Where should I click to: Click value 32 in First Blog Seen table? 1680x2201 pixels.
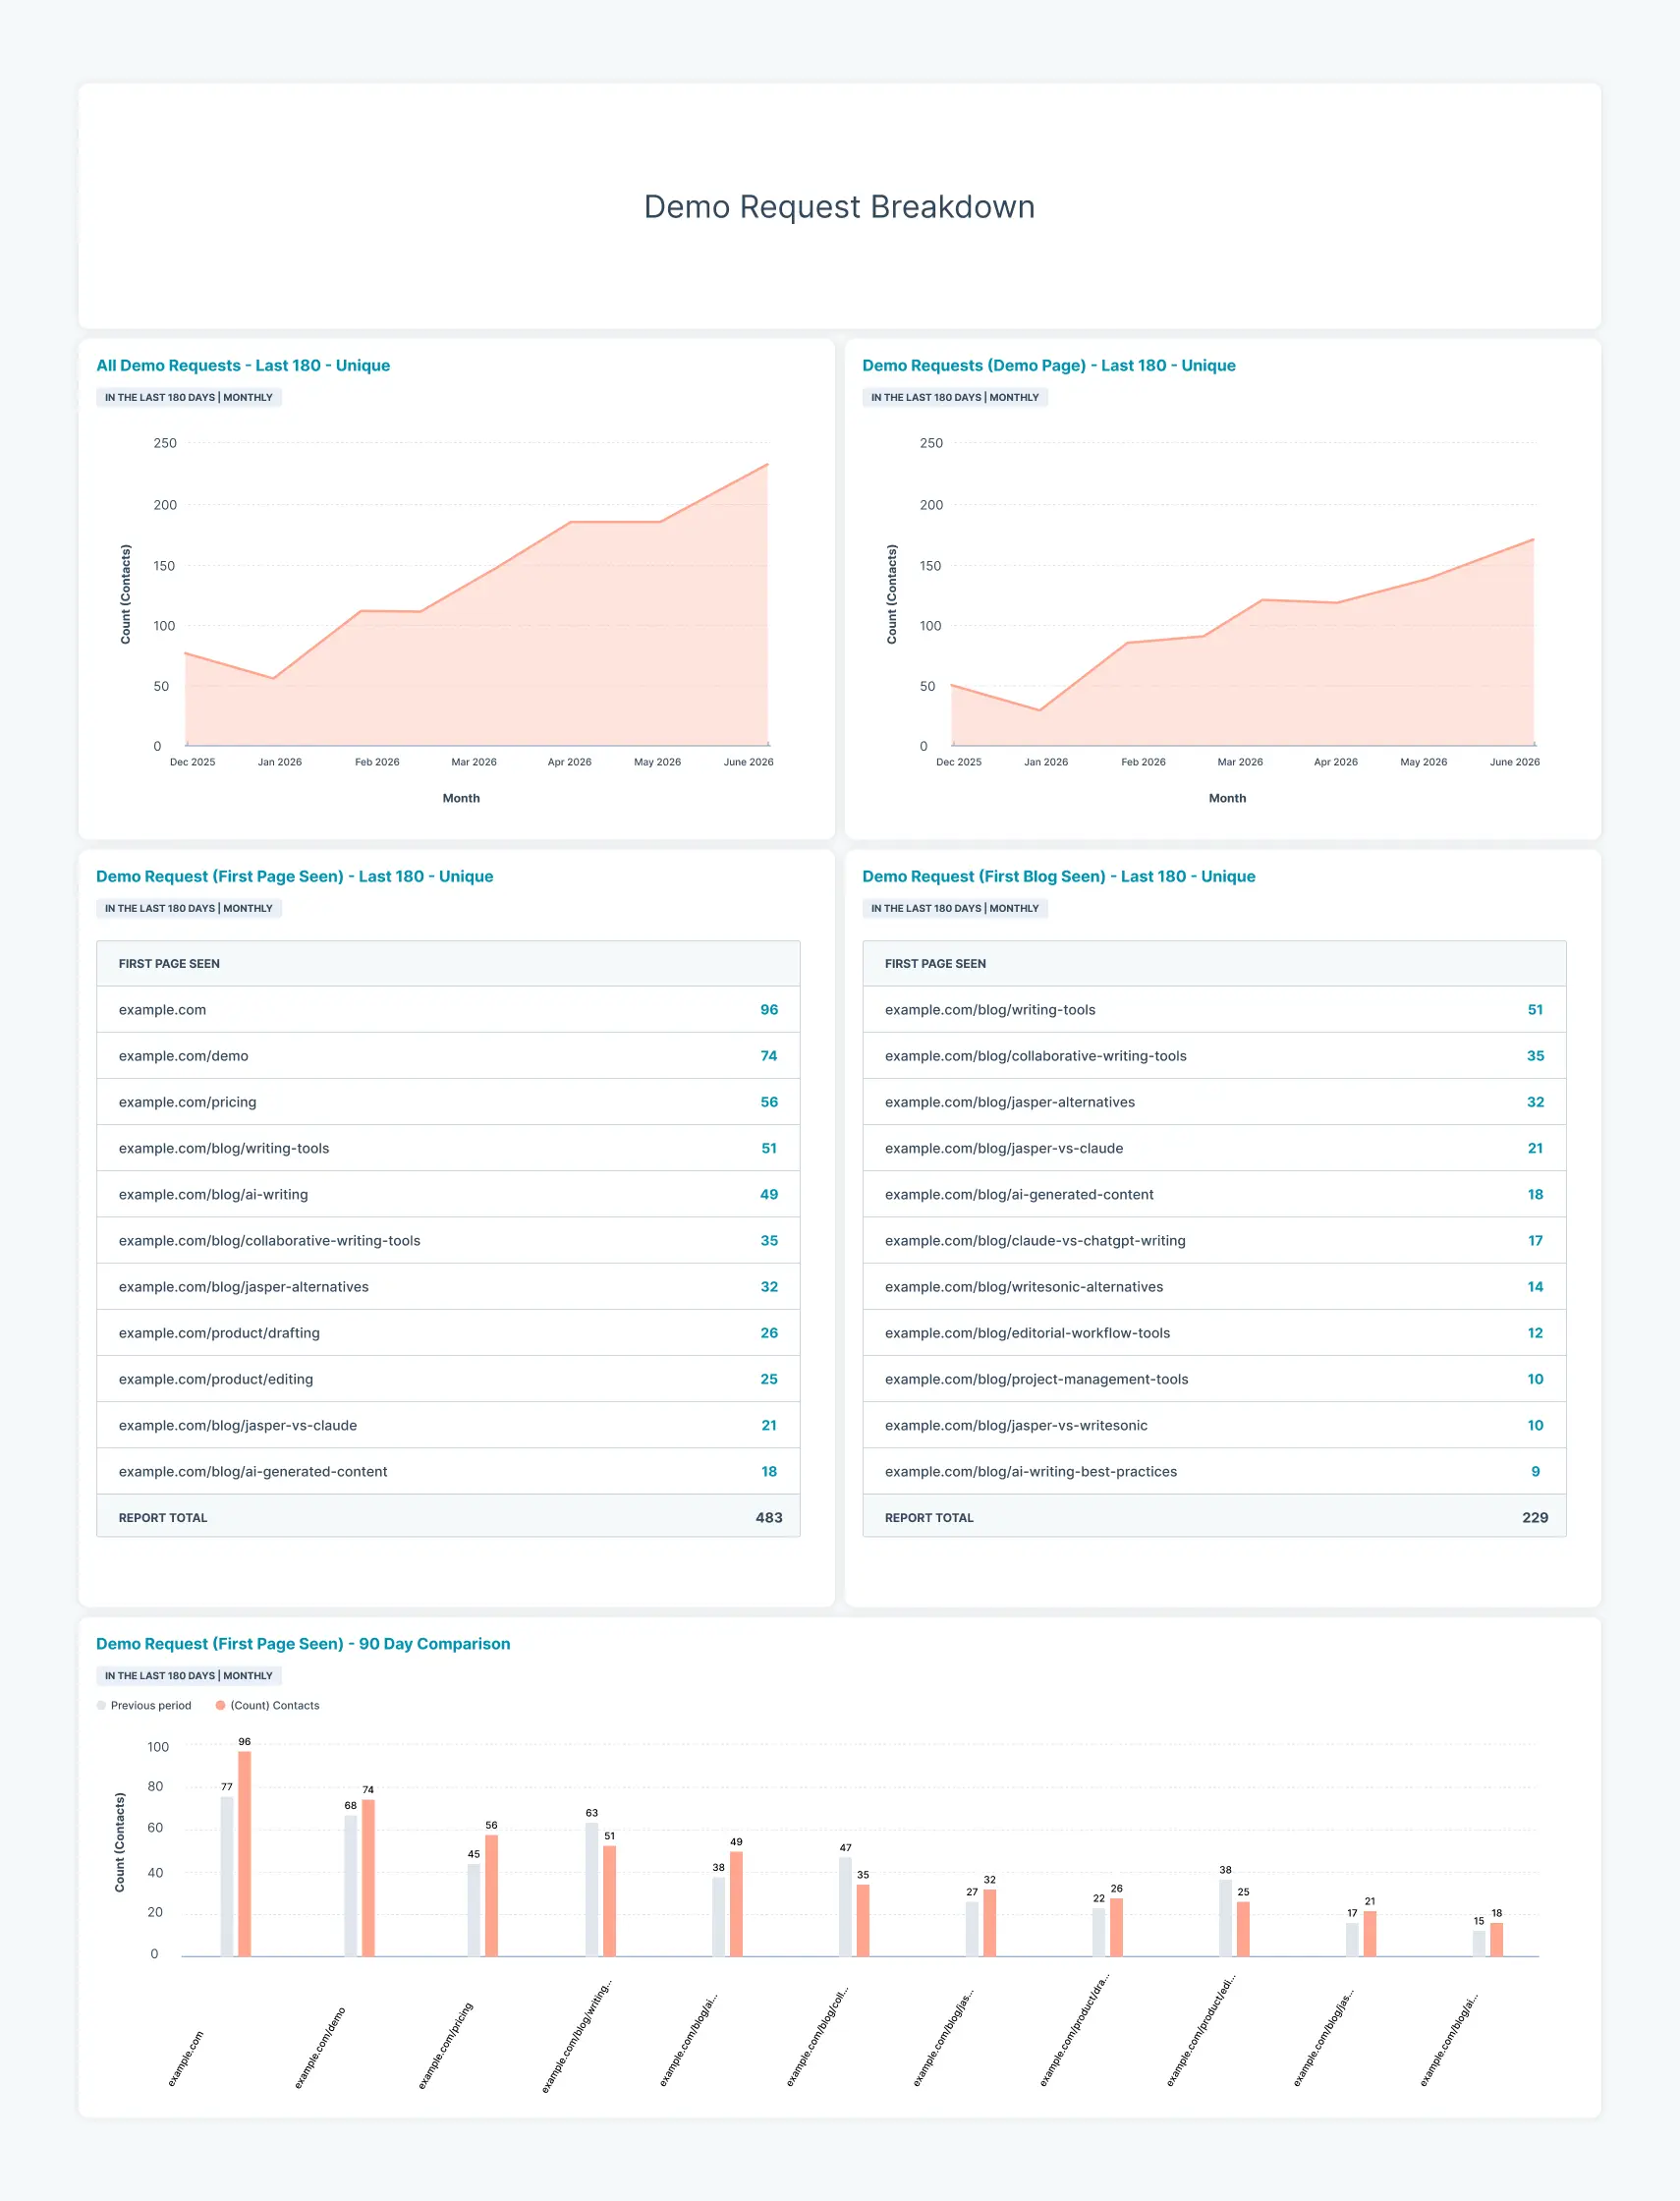1535,1101
